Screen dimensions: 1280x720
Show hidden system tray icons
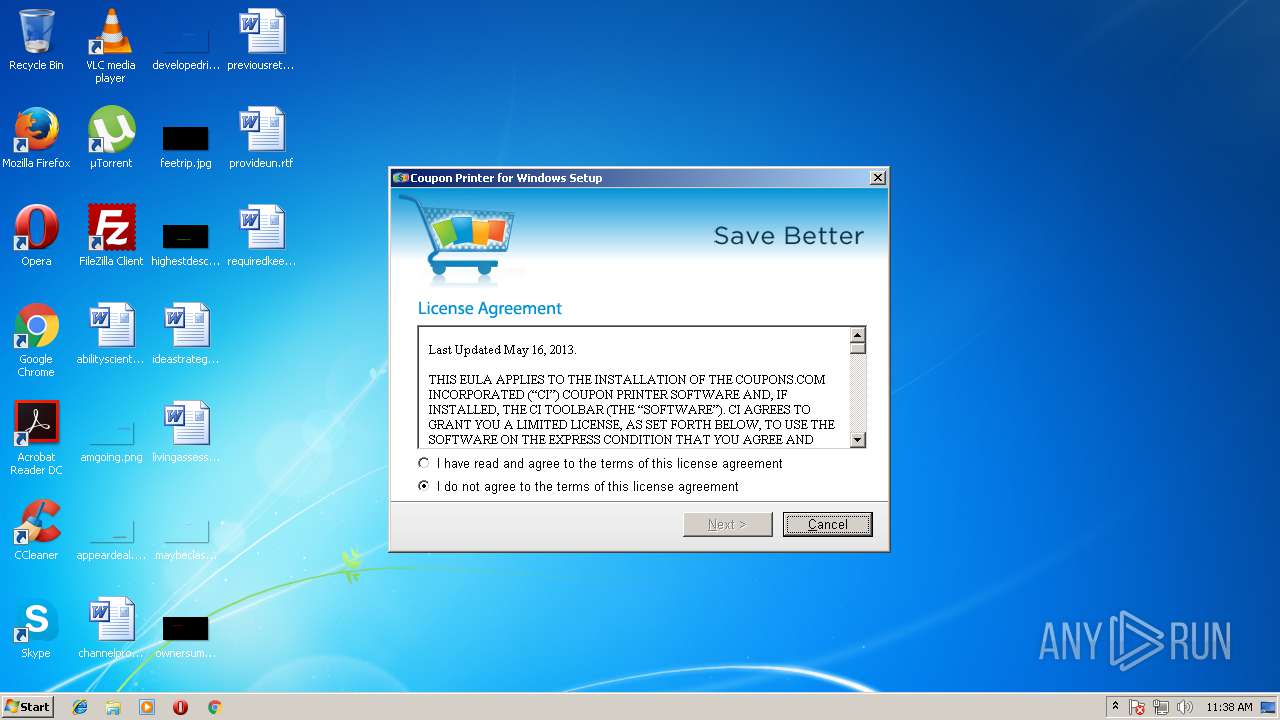(x=1115, y=707)
